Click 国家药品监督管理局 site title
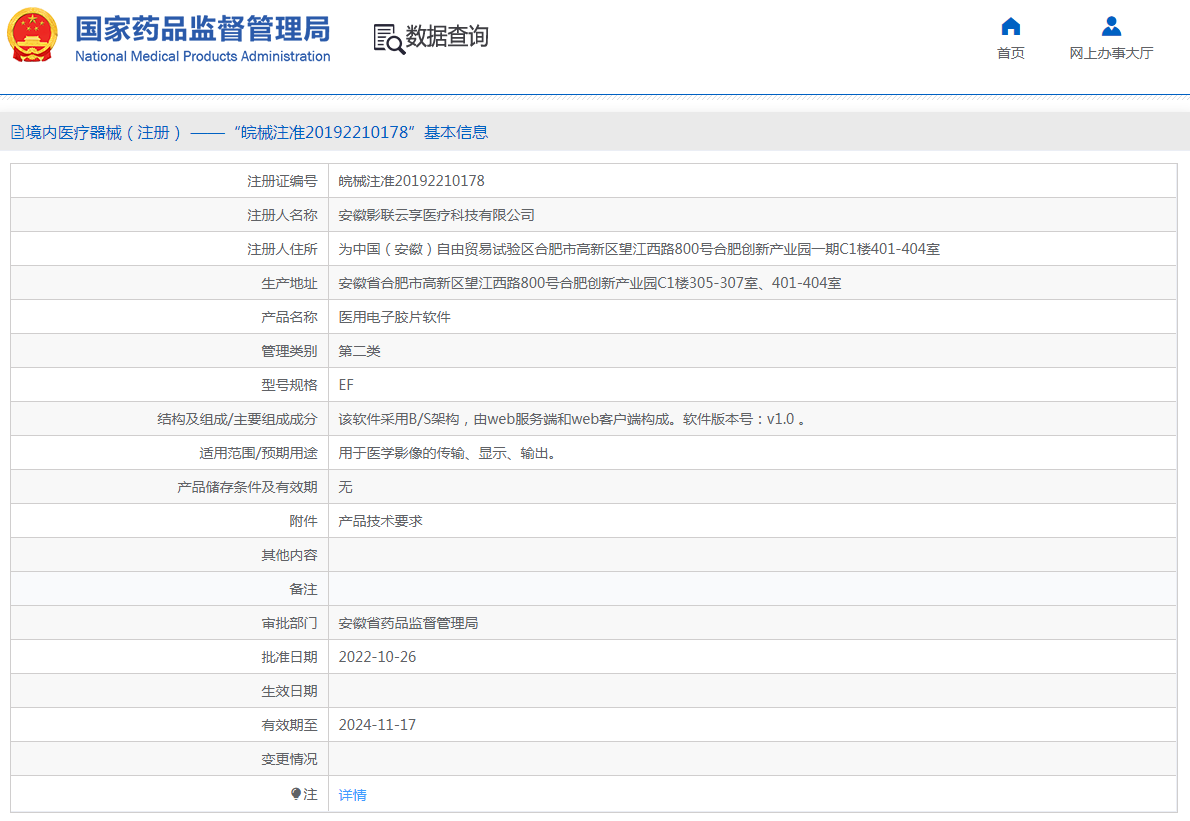Viewport: 1190px width, 821px height. tap(203, 29)
